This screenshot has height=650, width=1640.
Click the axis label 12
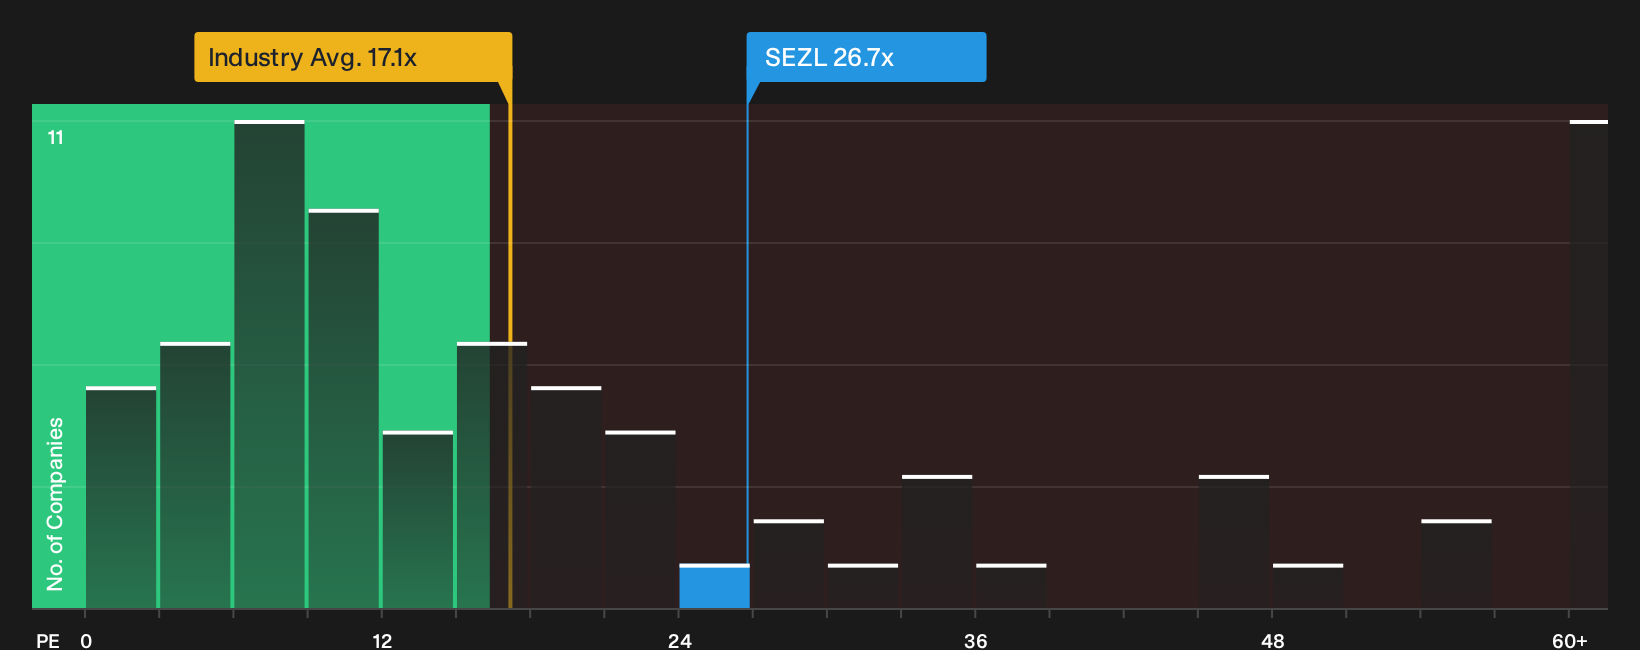(x=382, y=640)
